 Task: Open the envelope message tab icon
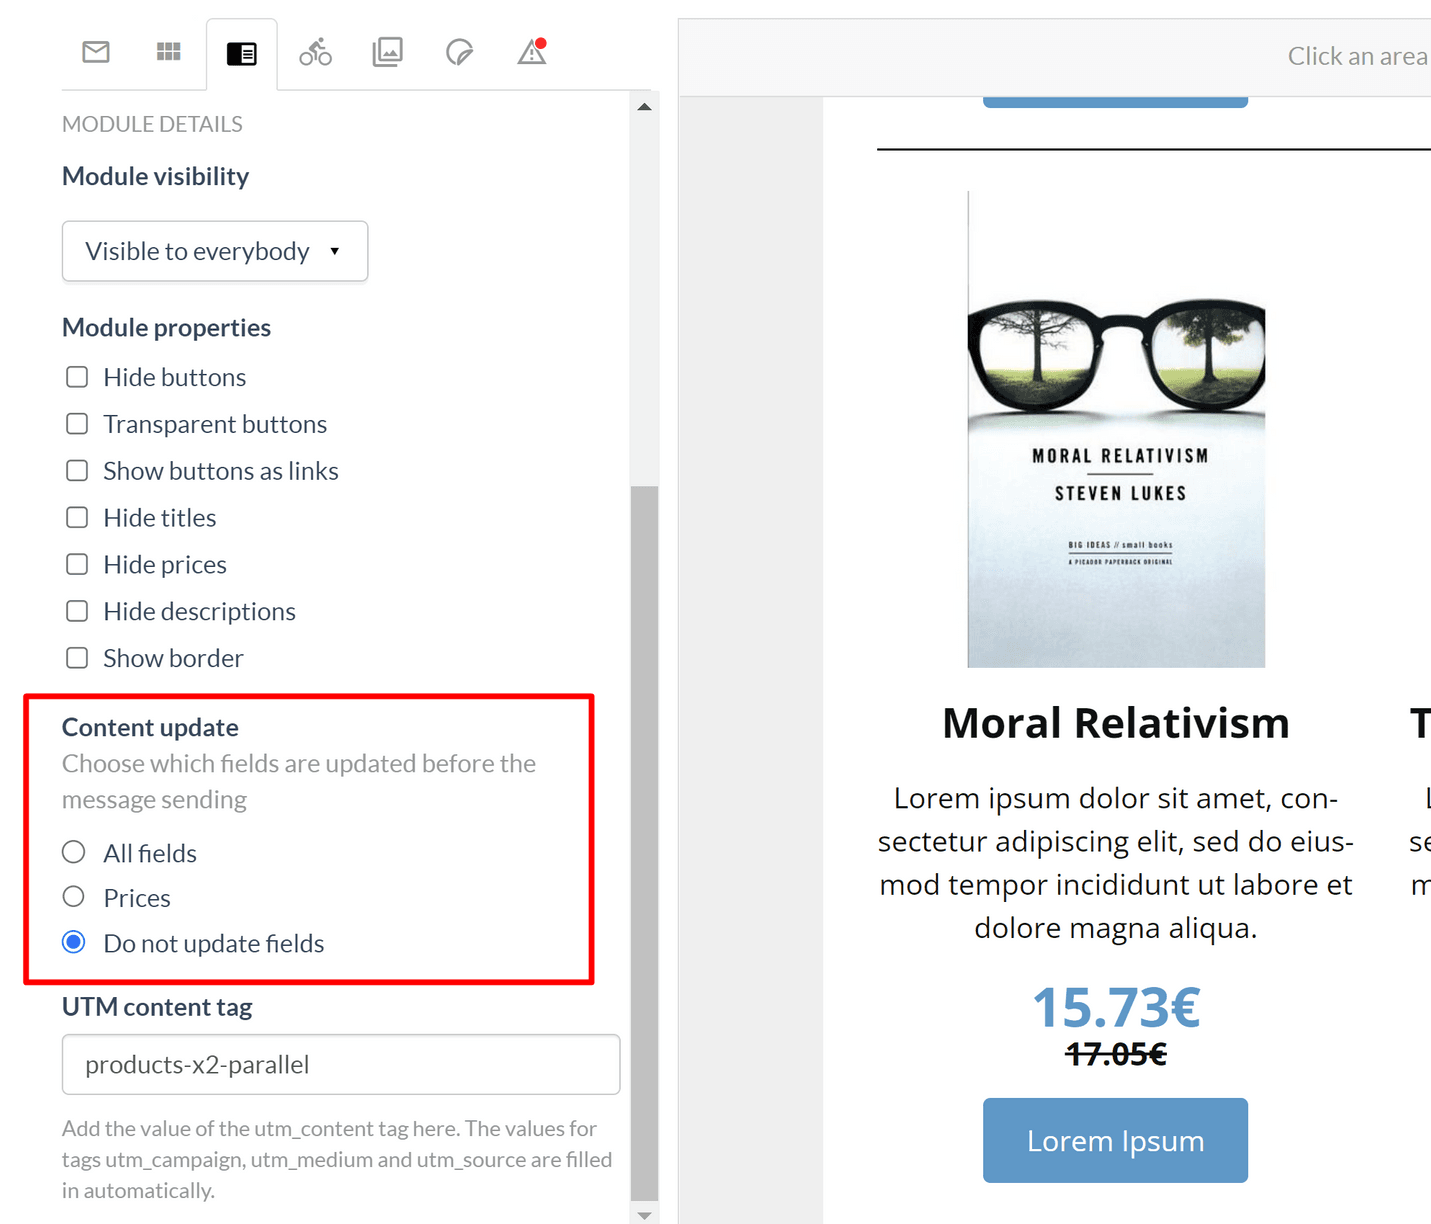(96, 52)
